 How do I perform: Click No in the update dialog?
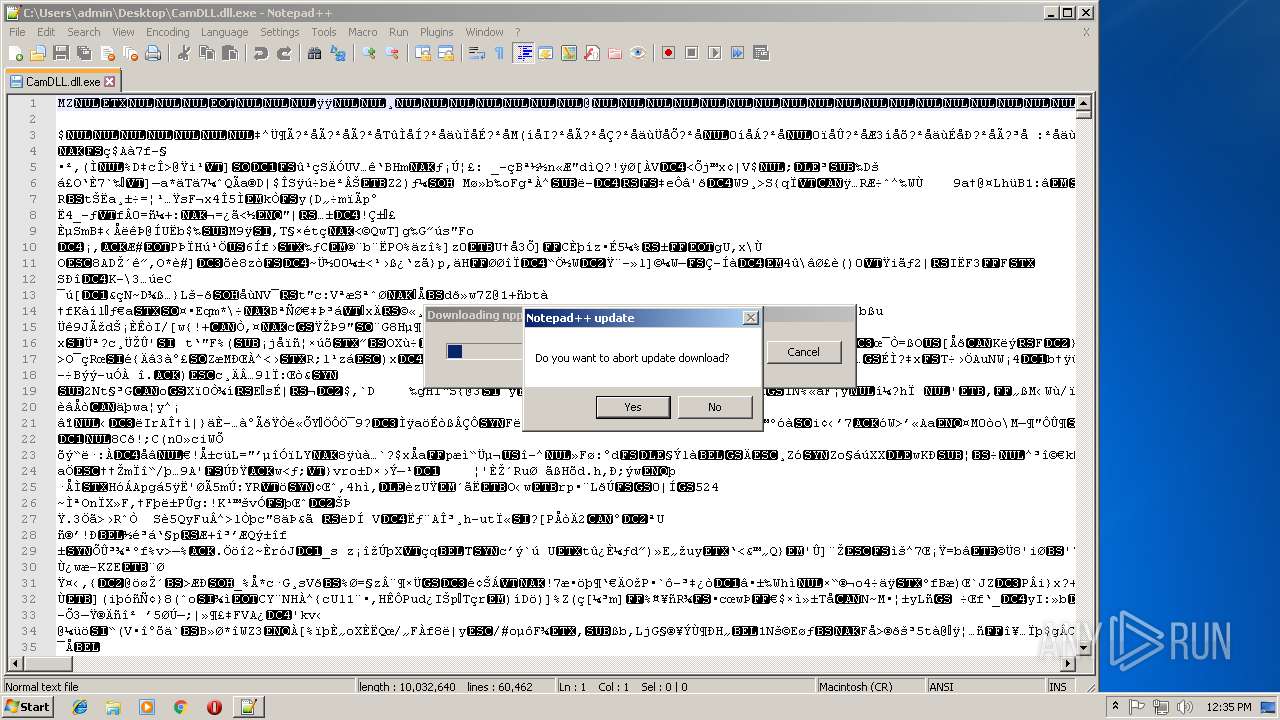[714, 407]
